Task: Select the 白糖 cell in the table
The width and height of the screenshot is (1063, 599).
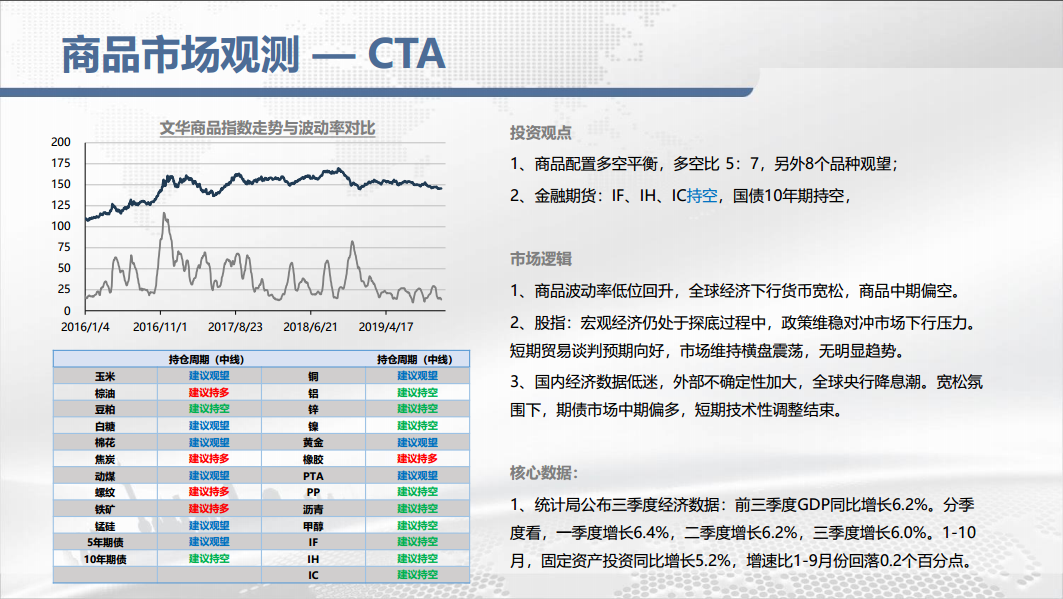Action: pyautogui.click(x=105, y=426)
